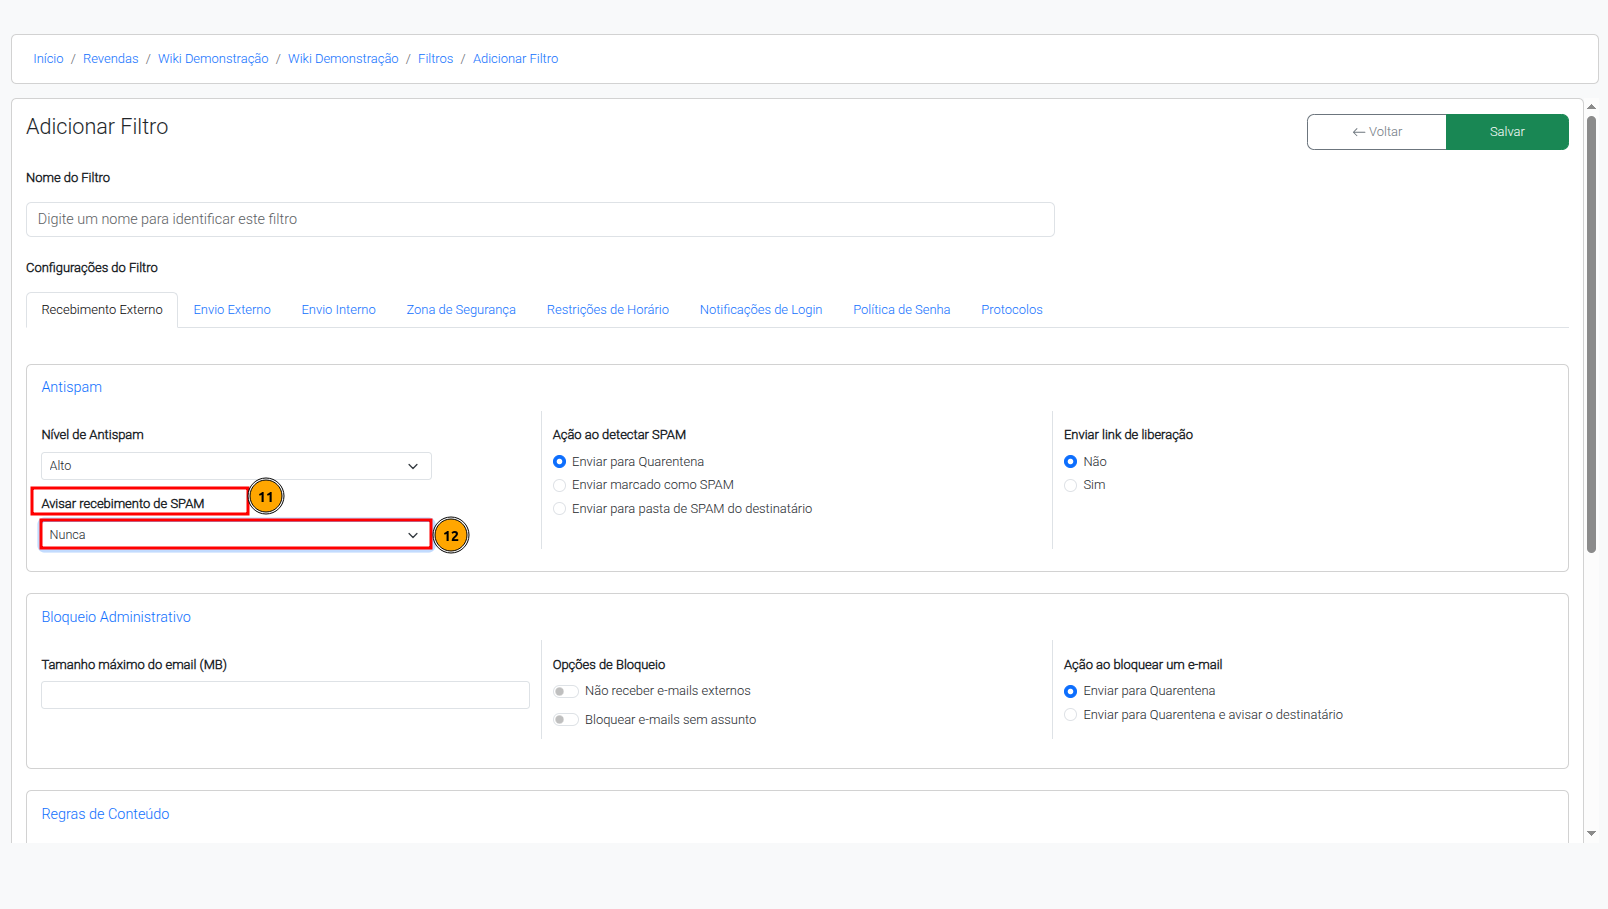Select Enviar para pasta de SPAM do destinatário
1608x909 pixels.
(560, 509)
